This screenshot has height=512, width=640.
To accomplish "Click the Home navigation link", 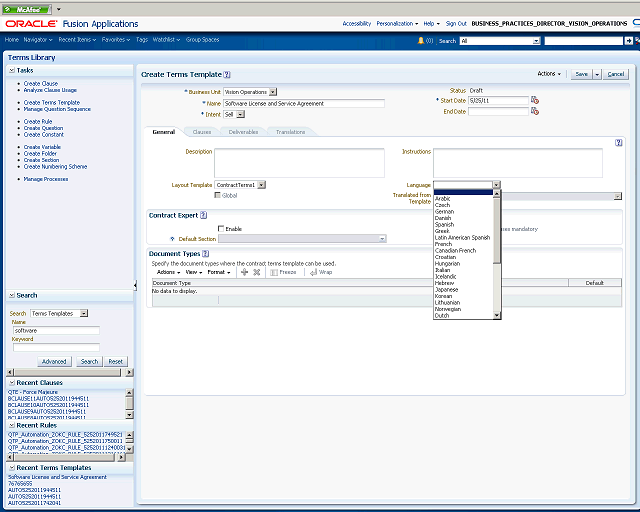I will [x=11, y=40].
